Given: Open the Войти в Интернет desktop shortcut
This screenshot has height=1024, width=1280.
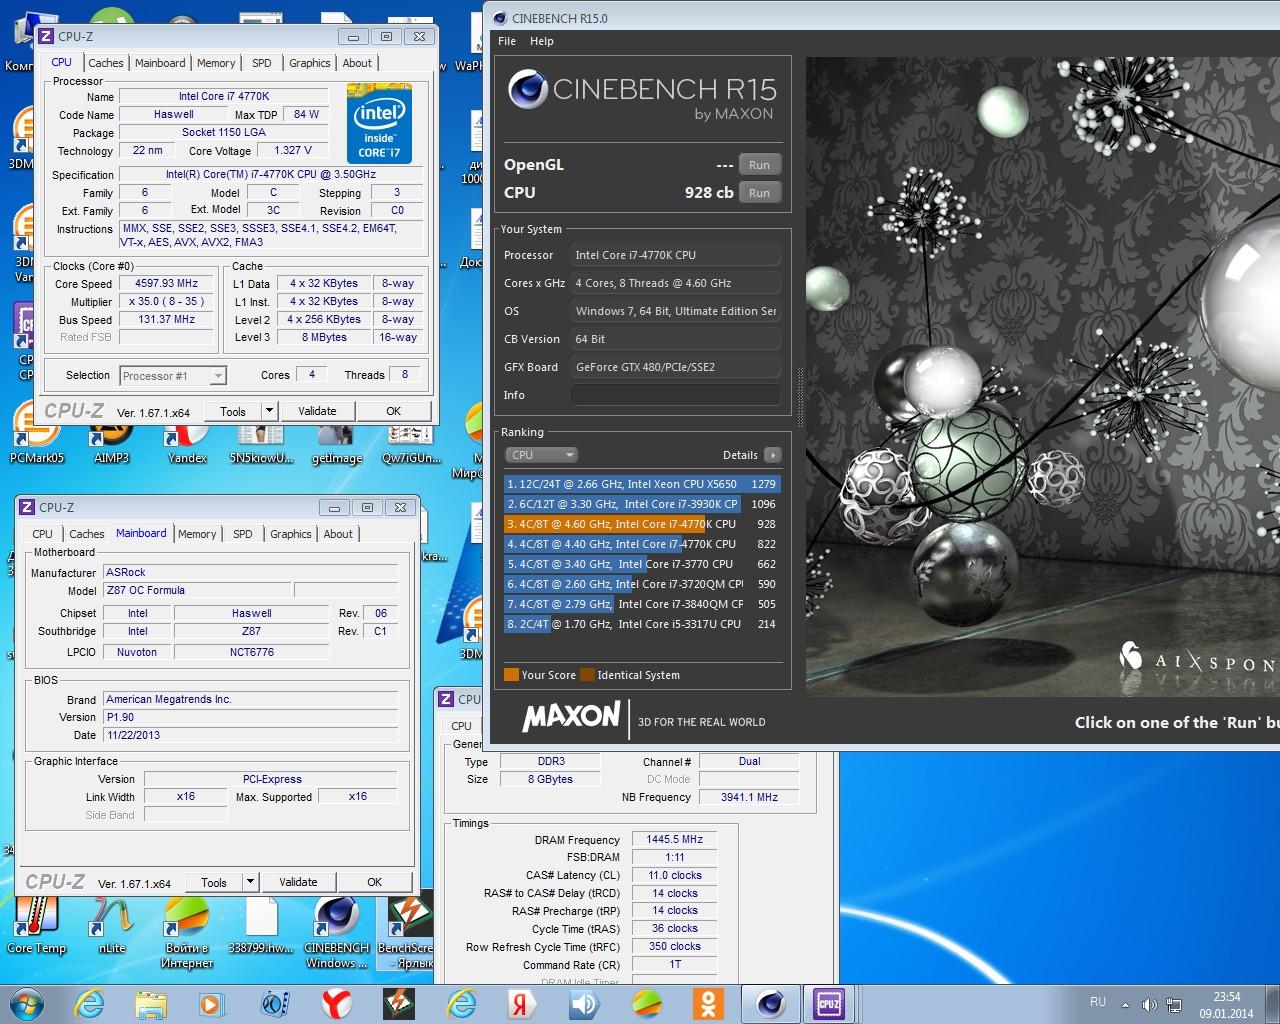Looking at the screenshot, I should [x=187, y=933].
